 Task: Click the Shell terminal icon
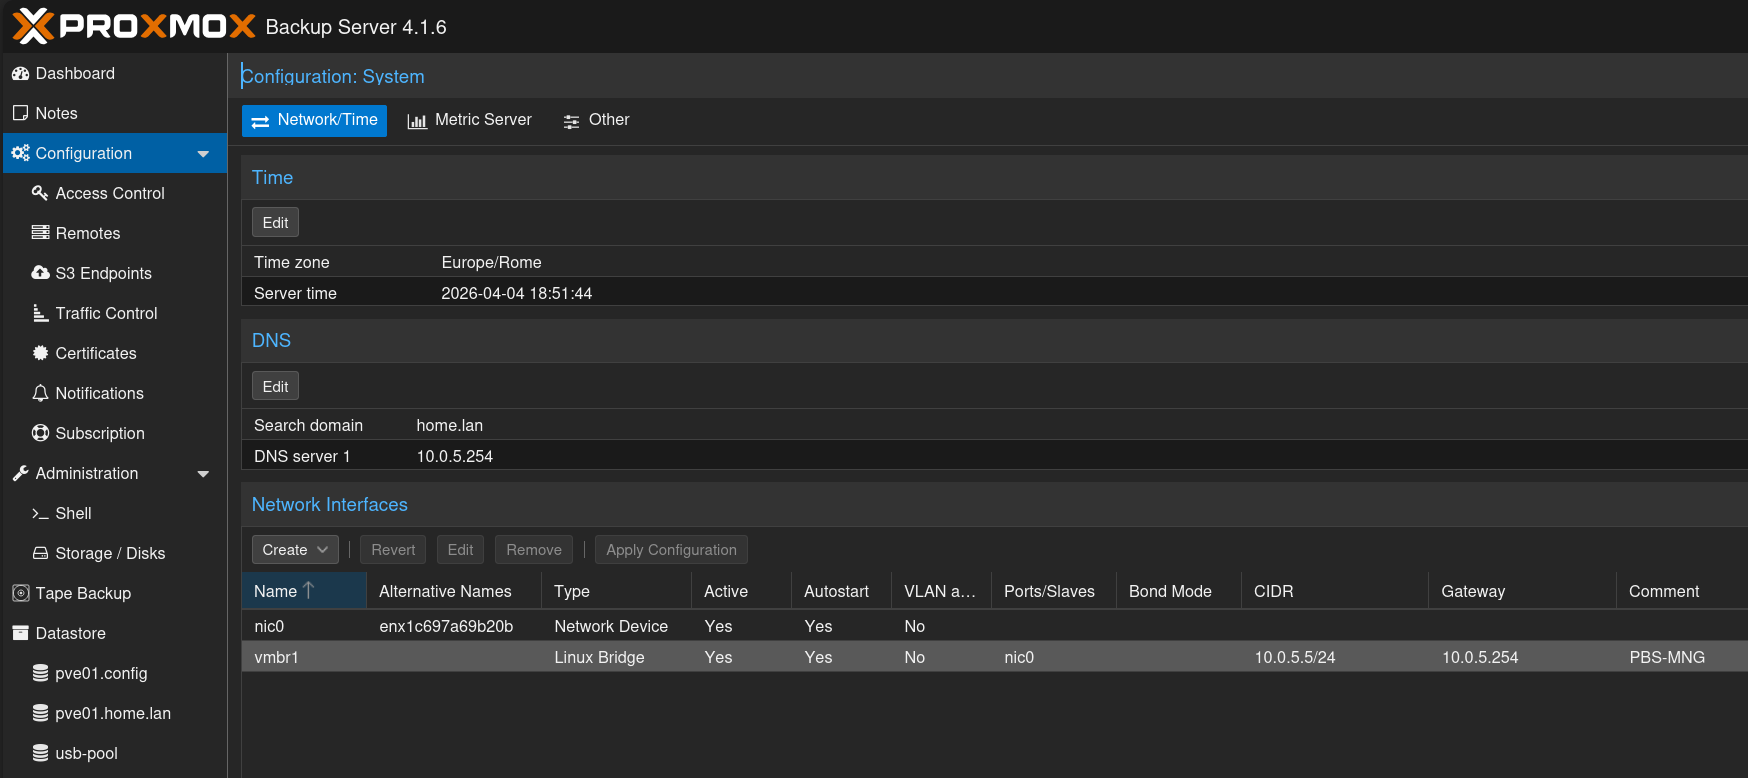[x=40, y=513]
